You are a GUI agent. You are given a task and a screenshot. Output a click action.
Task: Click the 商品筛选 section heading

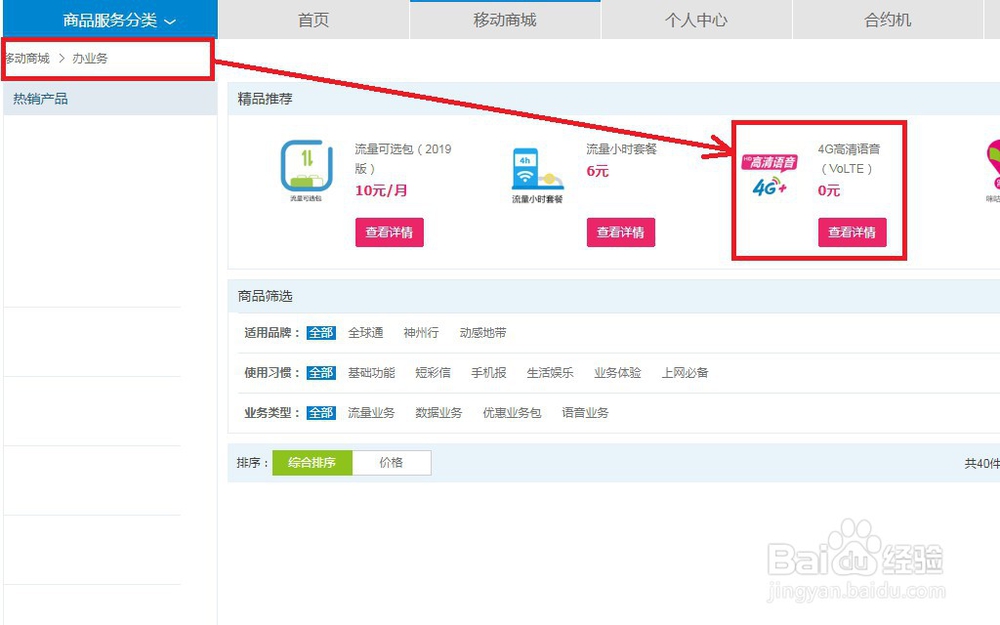pos(265,297)
